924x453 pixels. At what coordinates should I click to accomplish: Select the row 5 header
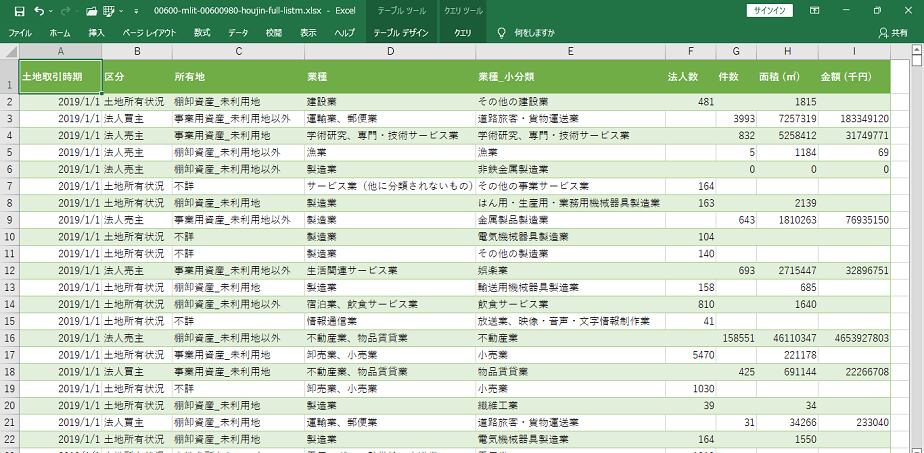click(9, 153)
